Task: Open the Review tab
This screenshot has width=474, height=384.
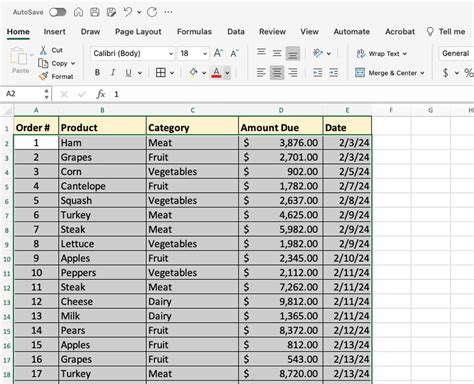Action: [272, 32]
